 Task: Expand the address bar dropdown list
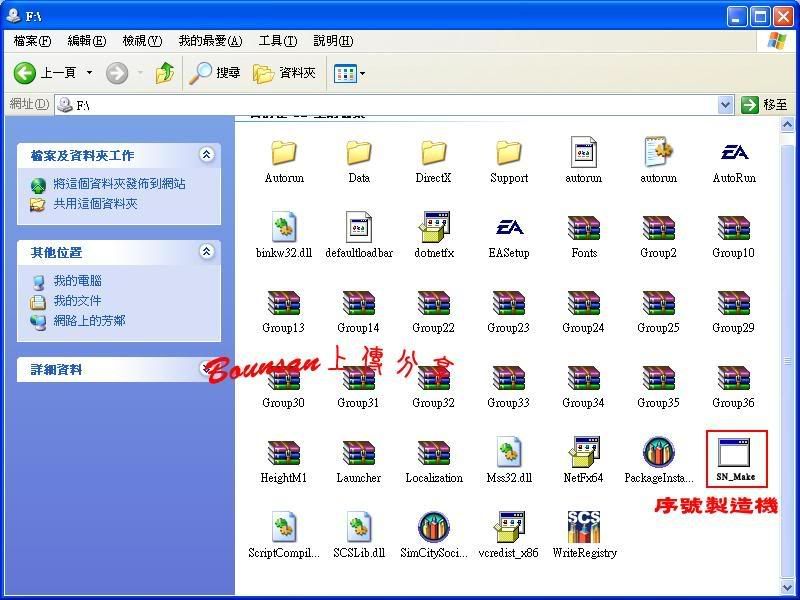click(725, 105)
